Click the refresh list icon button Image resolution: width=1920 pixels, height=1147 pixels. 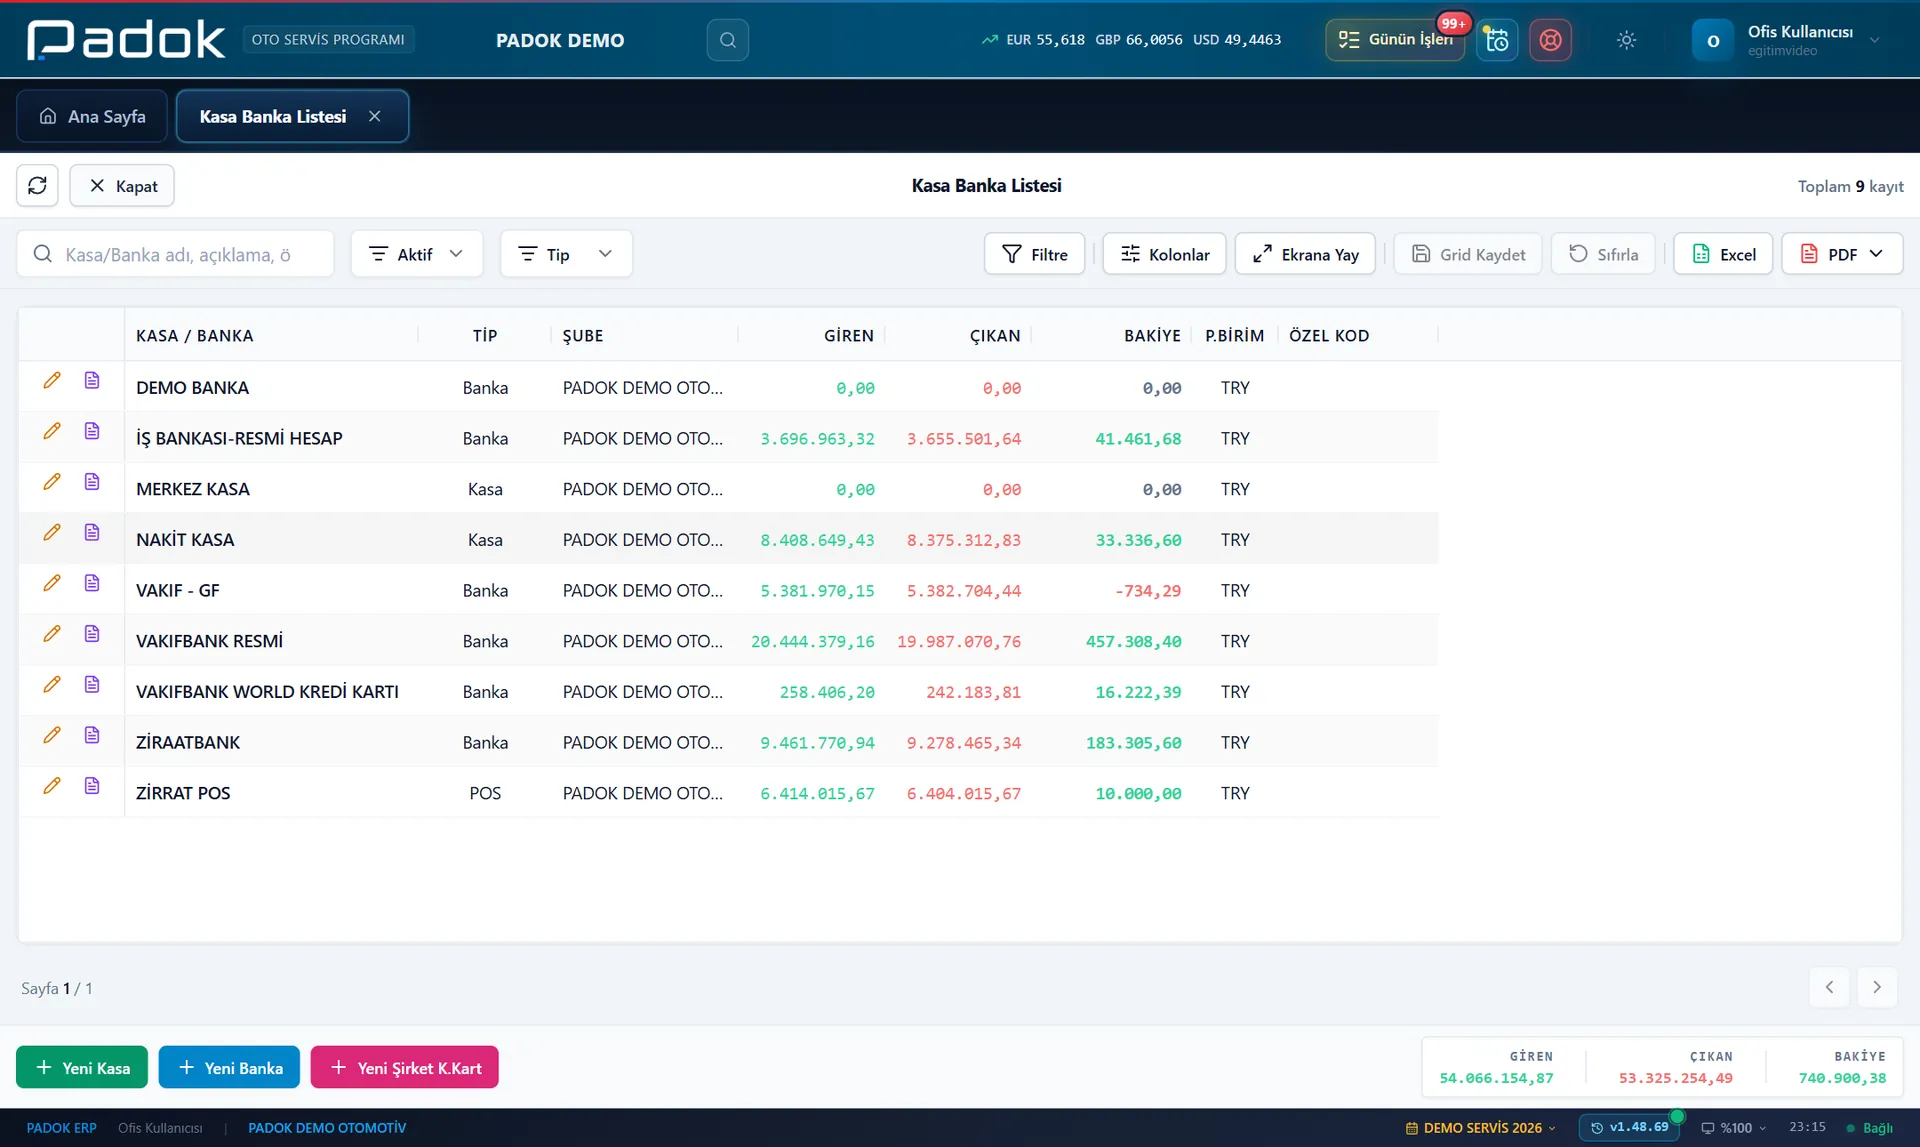[x=37, y=186]
